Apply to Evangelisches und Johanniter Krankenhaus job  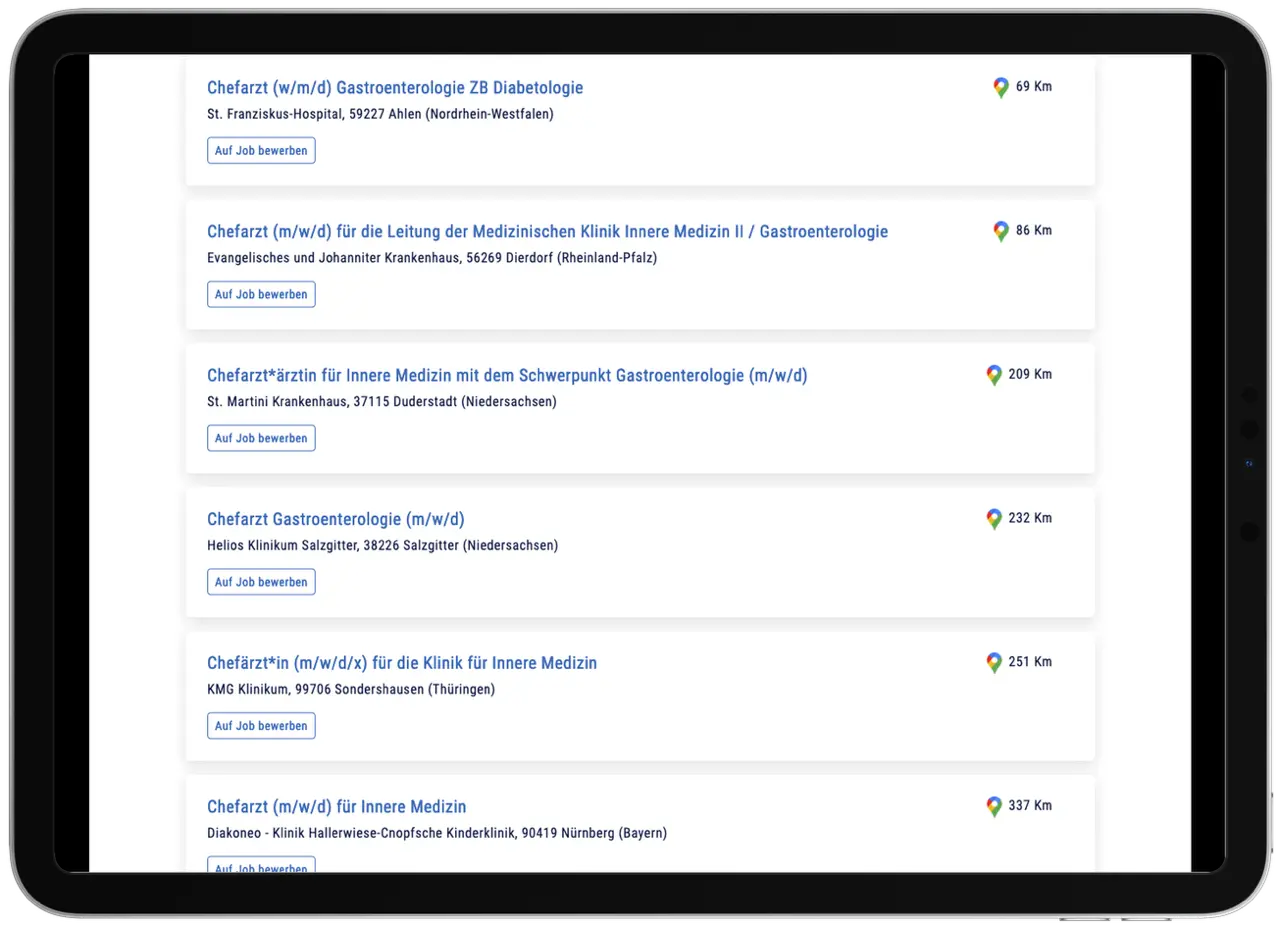pos(261,295)
